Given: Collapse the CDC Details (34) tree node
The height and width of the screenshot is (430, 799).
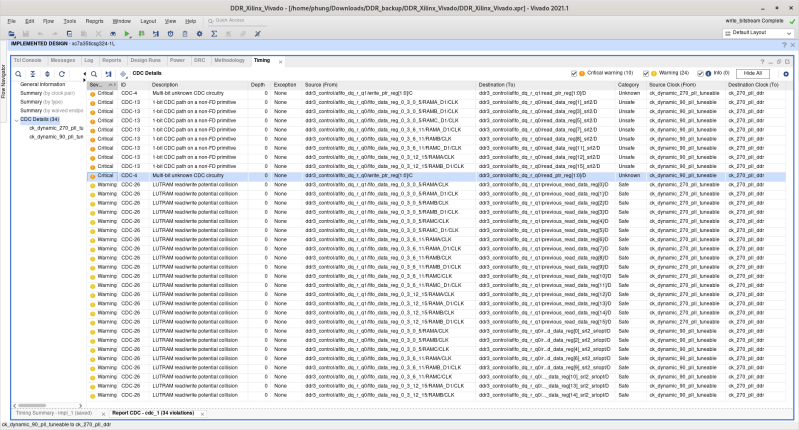Looking at the screenshot, I should click(x=16, y=120).
